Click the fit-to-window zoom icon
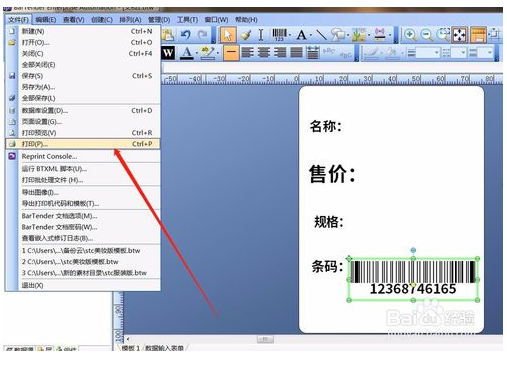The height and width of the screenshot is (378, 507). [x=460, y=35]
